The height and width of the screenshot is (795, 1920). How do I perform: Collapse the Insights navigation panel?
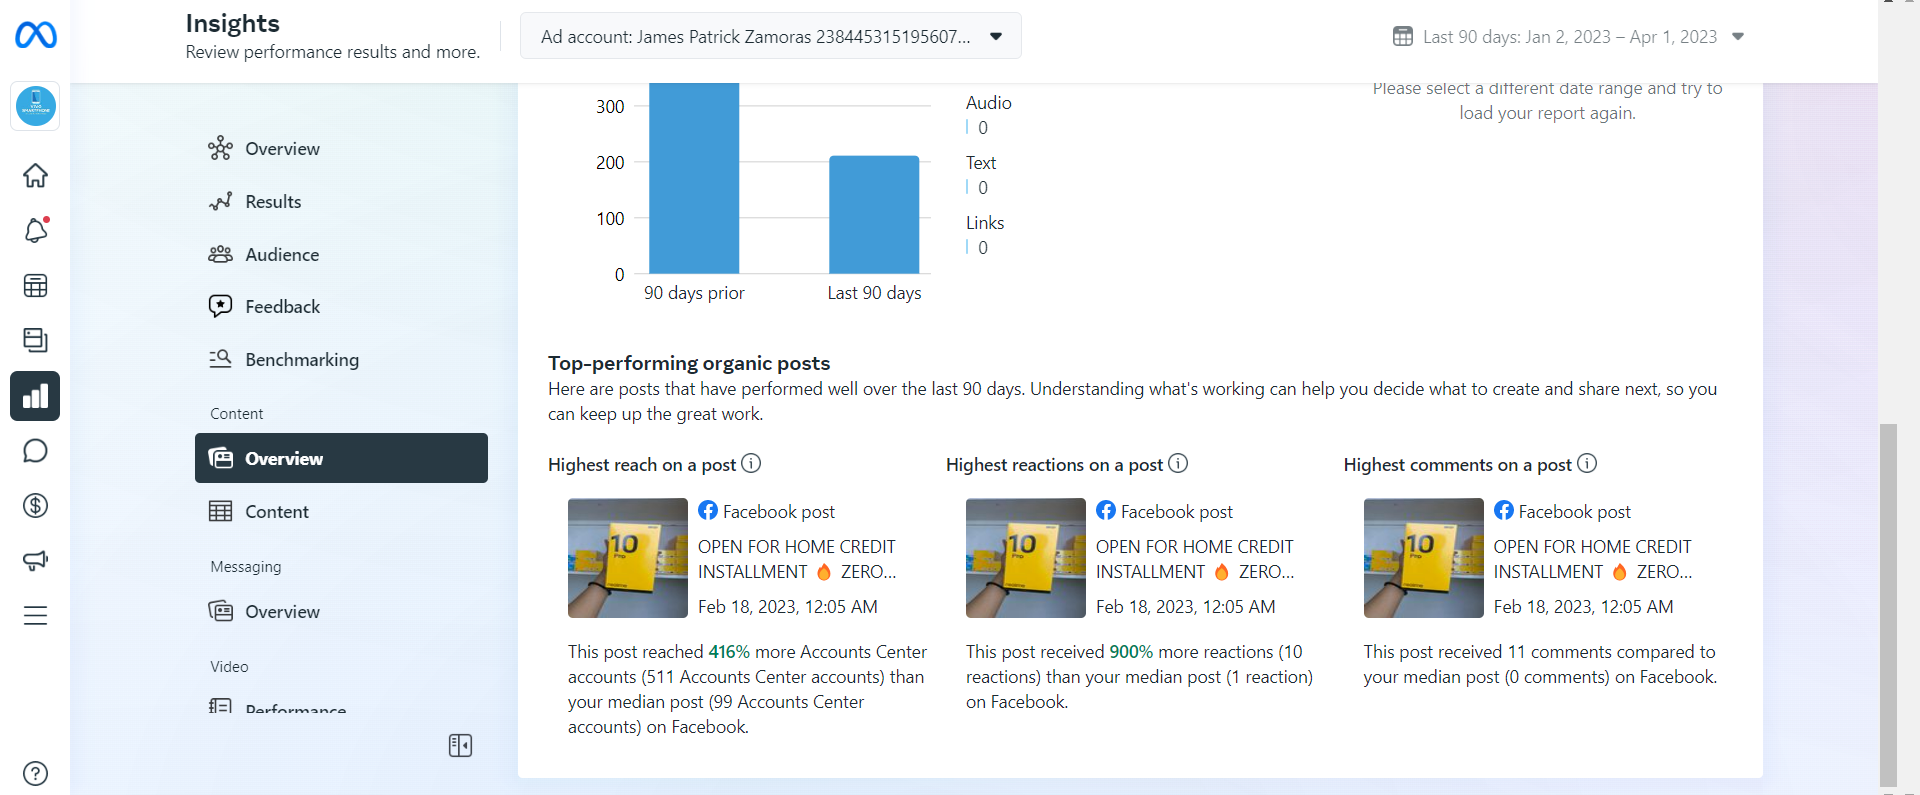pyautogui.click(x=460, y=746)
